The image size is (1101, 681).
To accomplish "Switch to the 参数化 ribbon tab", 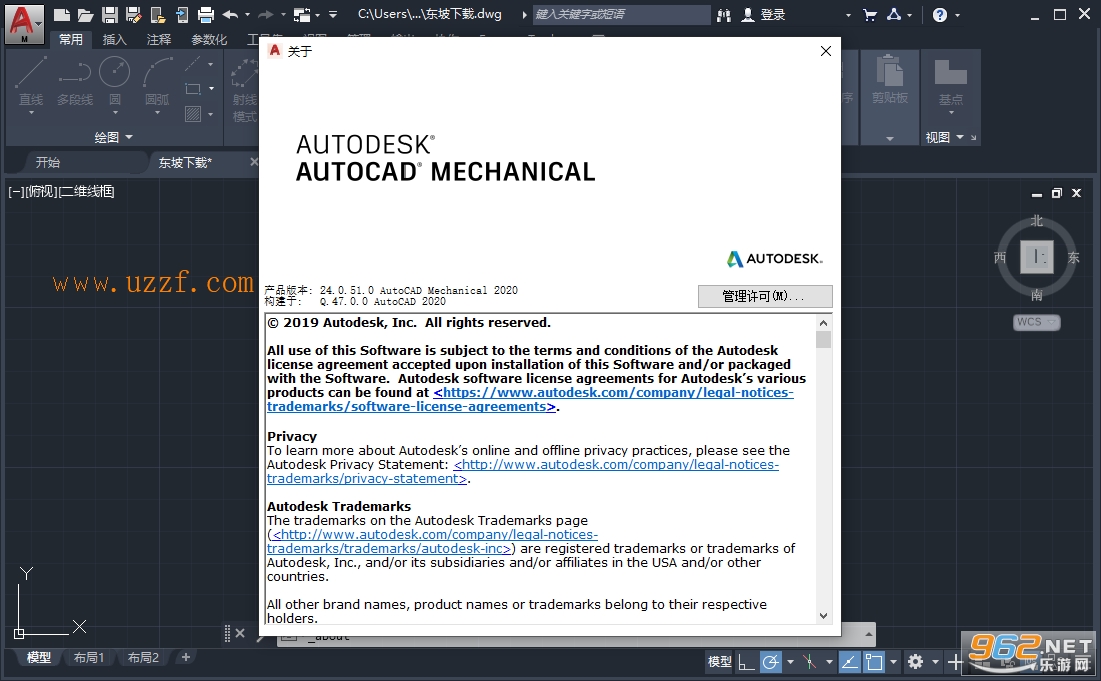I will 209,39.
